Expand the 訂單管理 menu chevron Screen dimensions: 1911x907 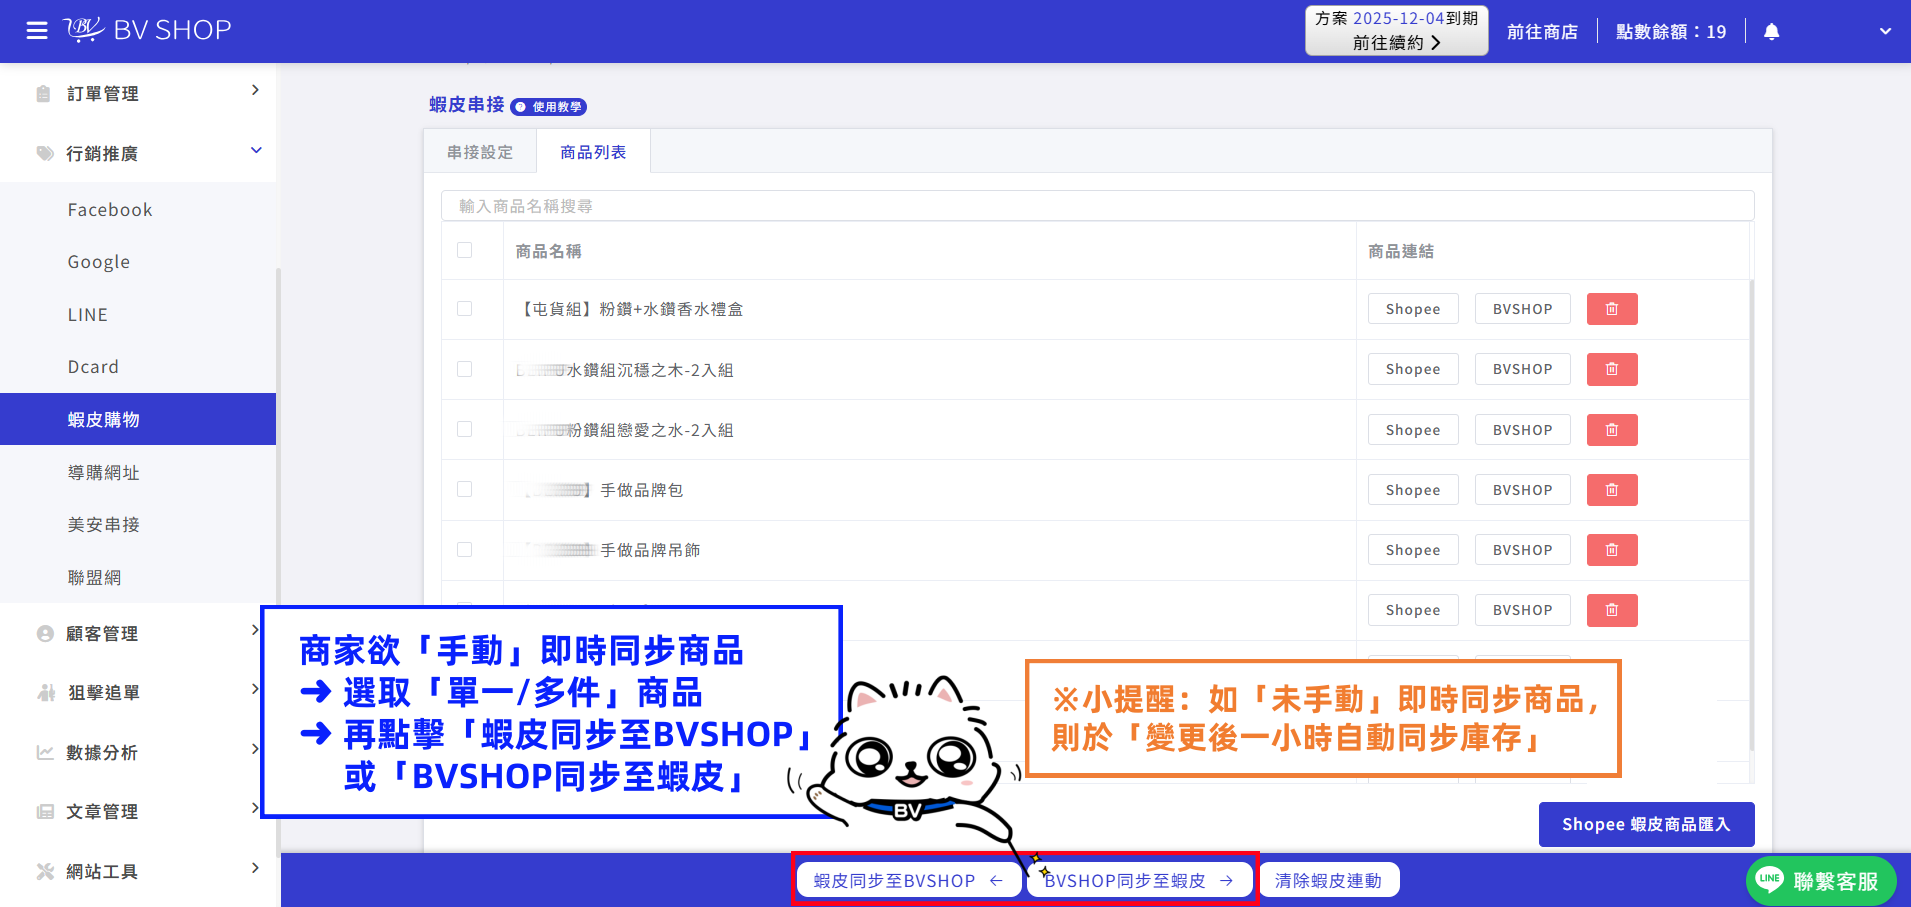[256, 90]
